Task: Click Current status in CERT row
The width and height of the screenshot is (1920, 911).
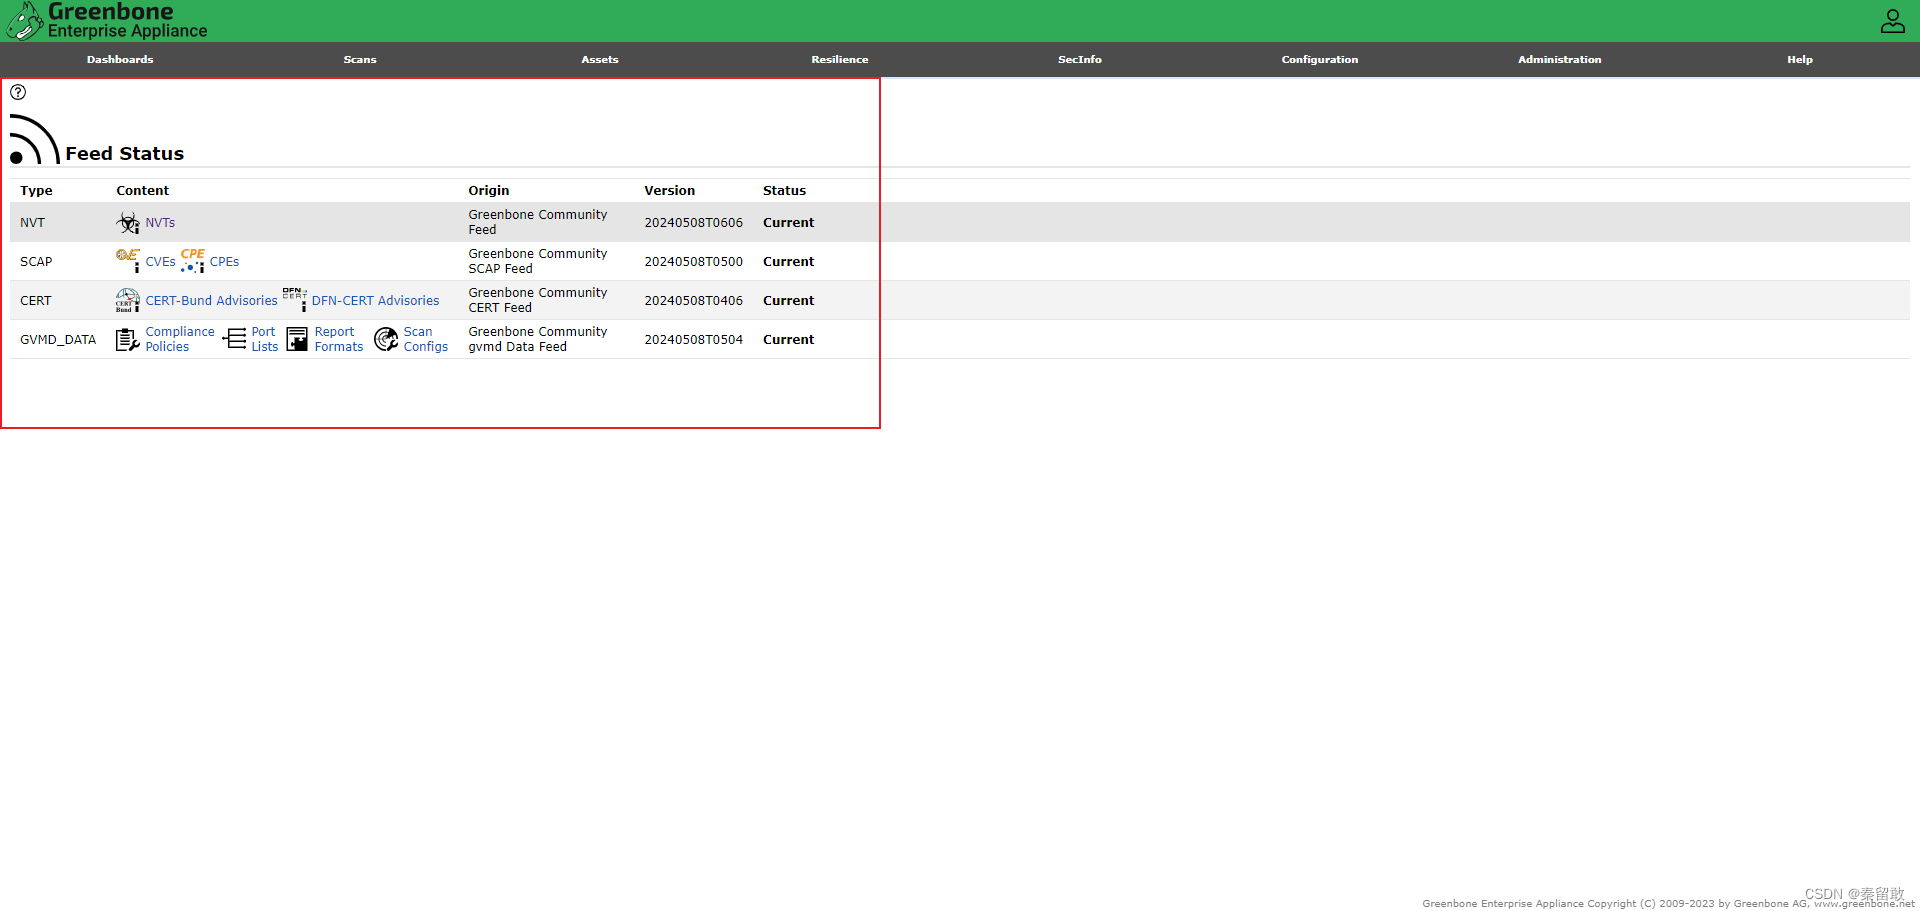Action: click(x=788, y=301)
